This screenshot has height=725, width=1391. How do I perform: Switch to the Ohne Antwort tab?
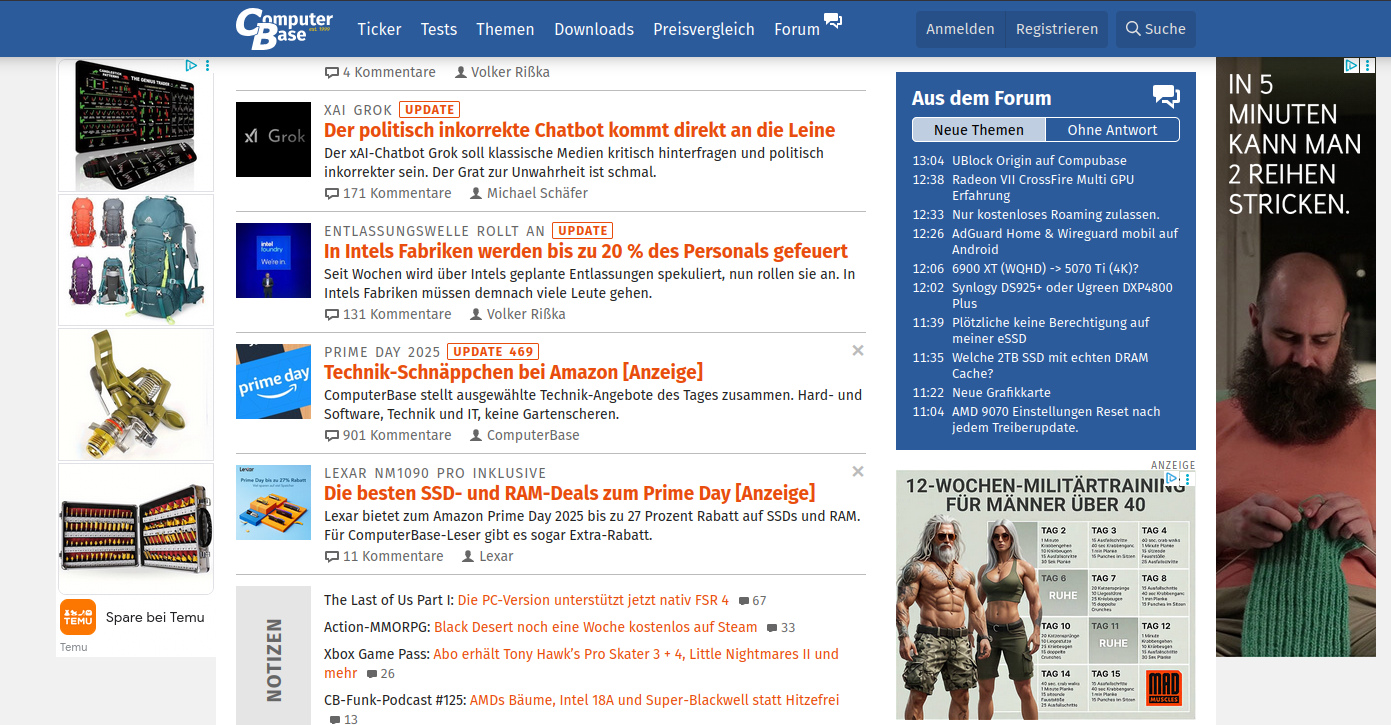click(x=1112, y=130)
